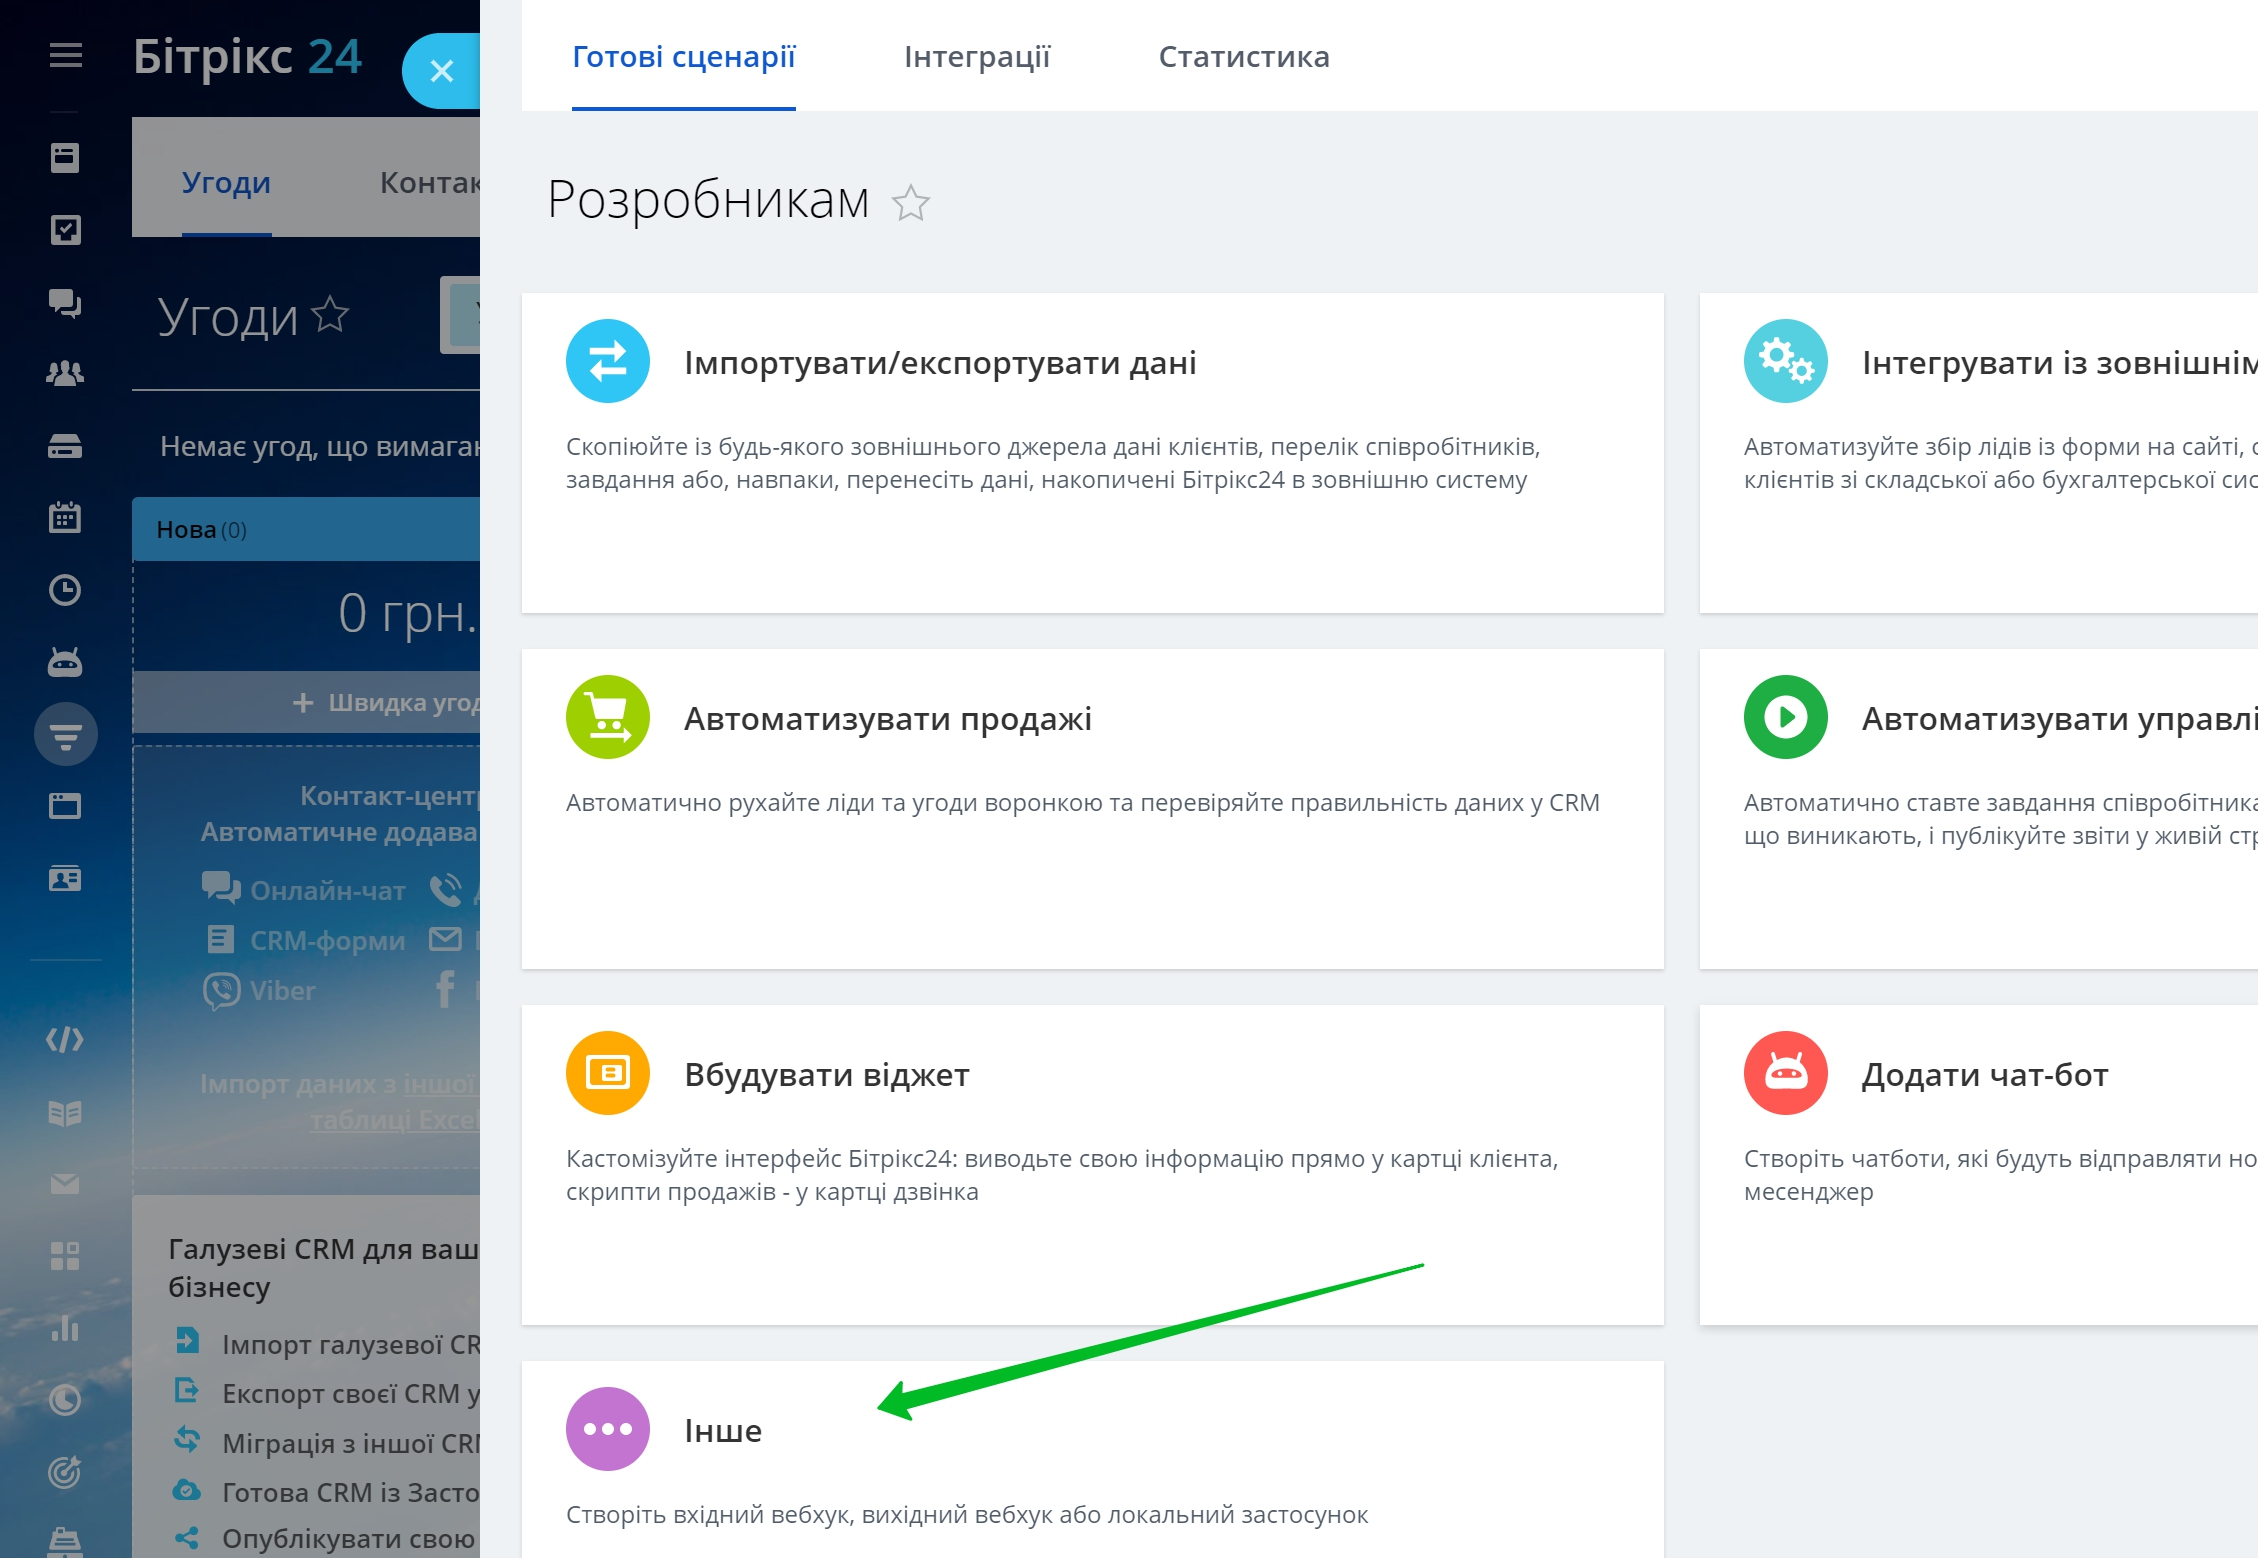
Task: Switch to Інтеграції tab
Action: click(x=977, y=57)
